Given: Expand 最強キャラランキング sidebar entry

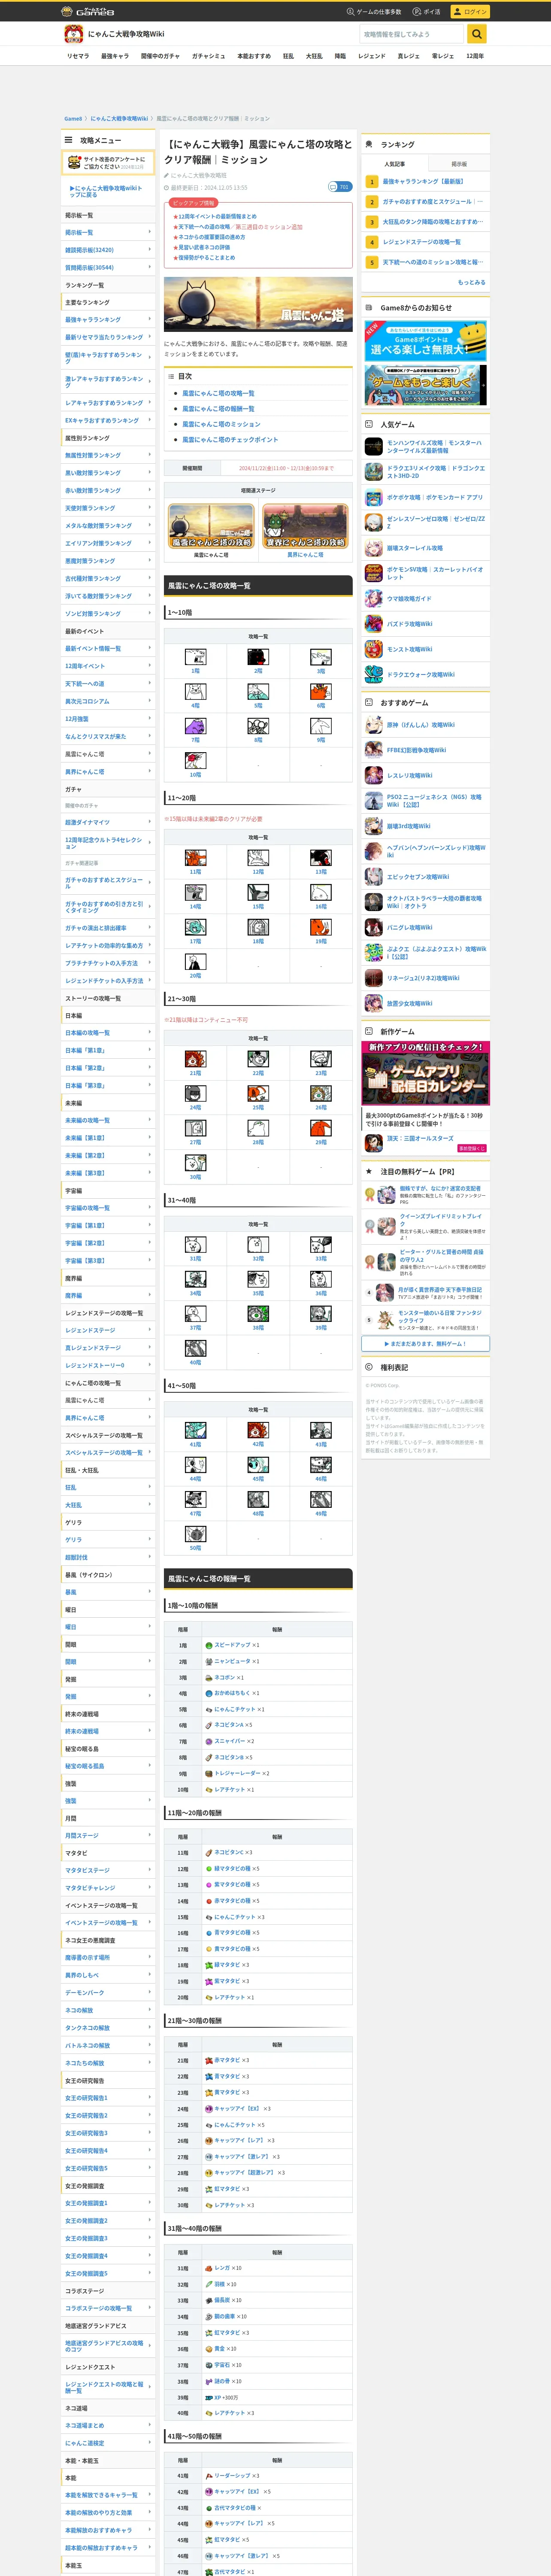Looking at the screenshot, I should click(108, 320).
